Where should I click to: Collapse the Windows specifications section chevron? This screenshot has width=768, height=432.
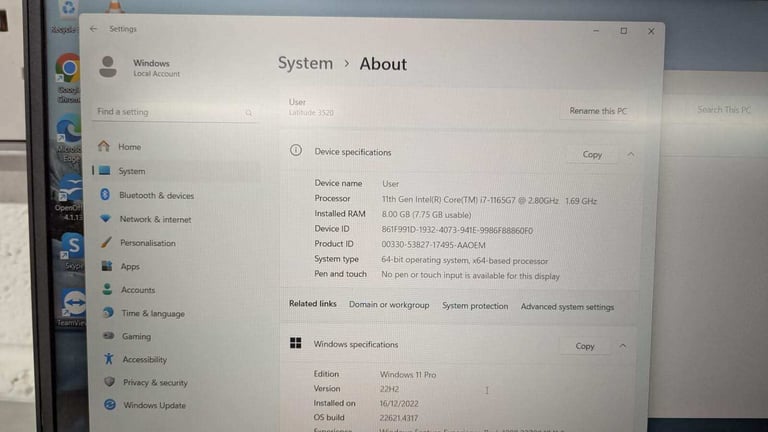click(x=623, y=346)
